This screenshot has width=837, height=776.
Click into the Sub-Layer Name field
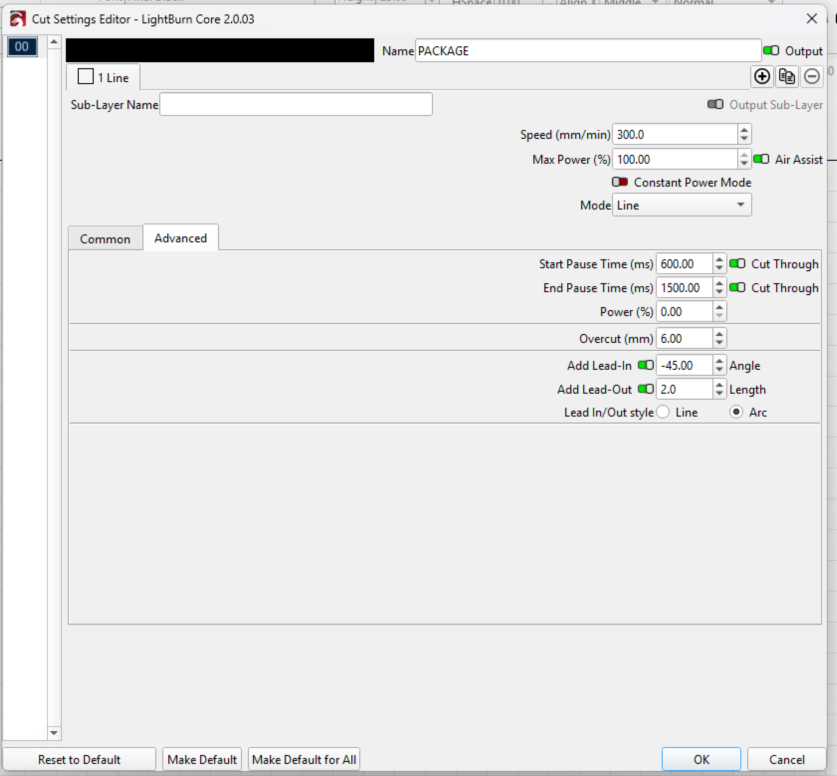(x=296, y=105)
